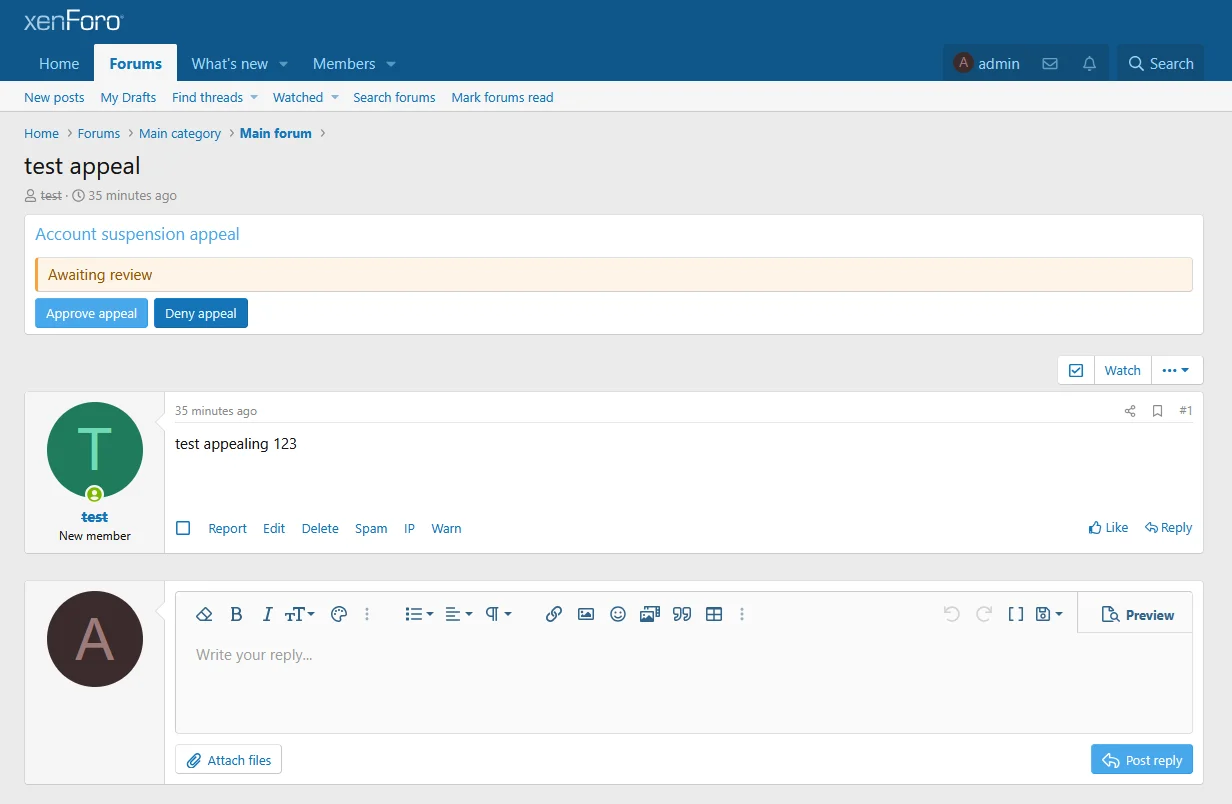The image size is (1232, 804).
Task: Bookmark post #1 using the bookmark icon
Action: point(1157,411)
